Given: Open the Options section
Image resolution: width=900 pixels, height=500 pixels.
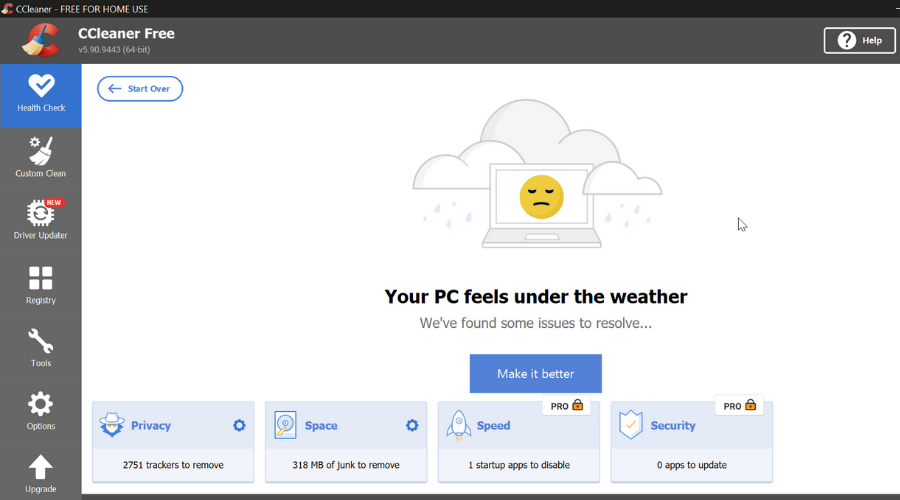Looking at the screenshot, I should [x=41, y=410].
